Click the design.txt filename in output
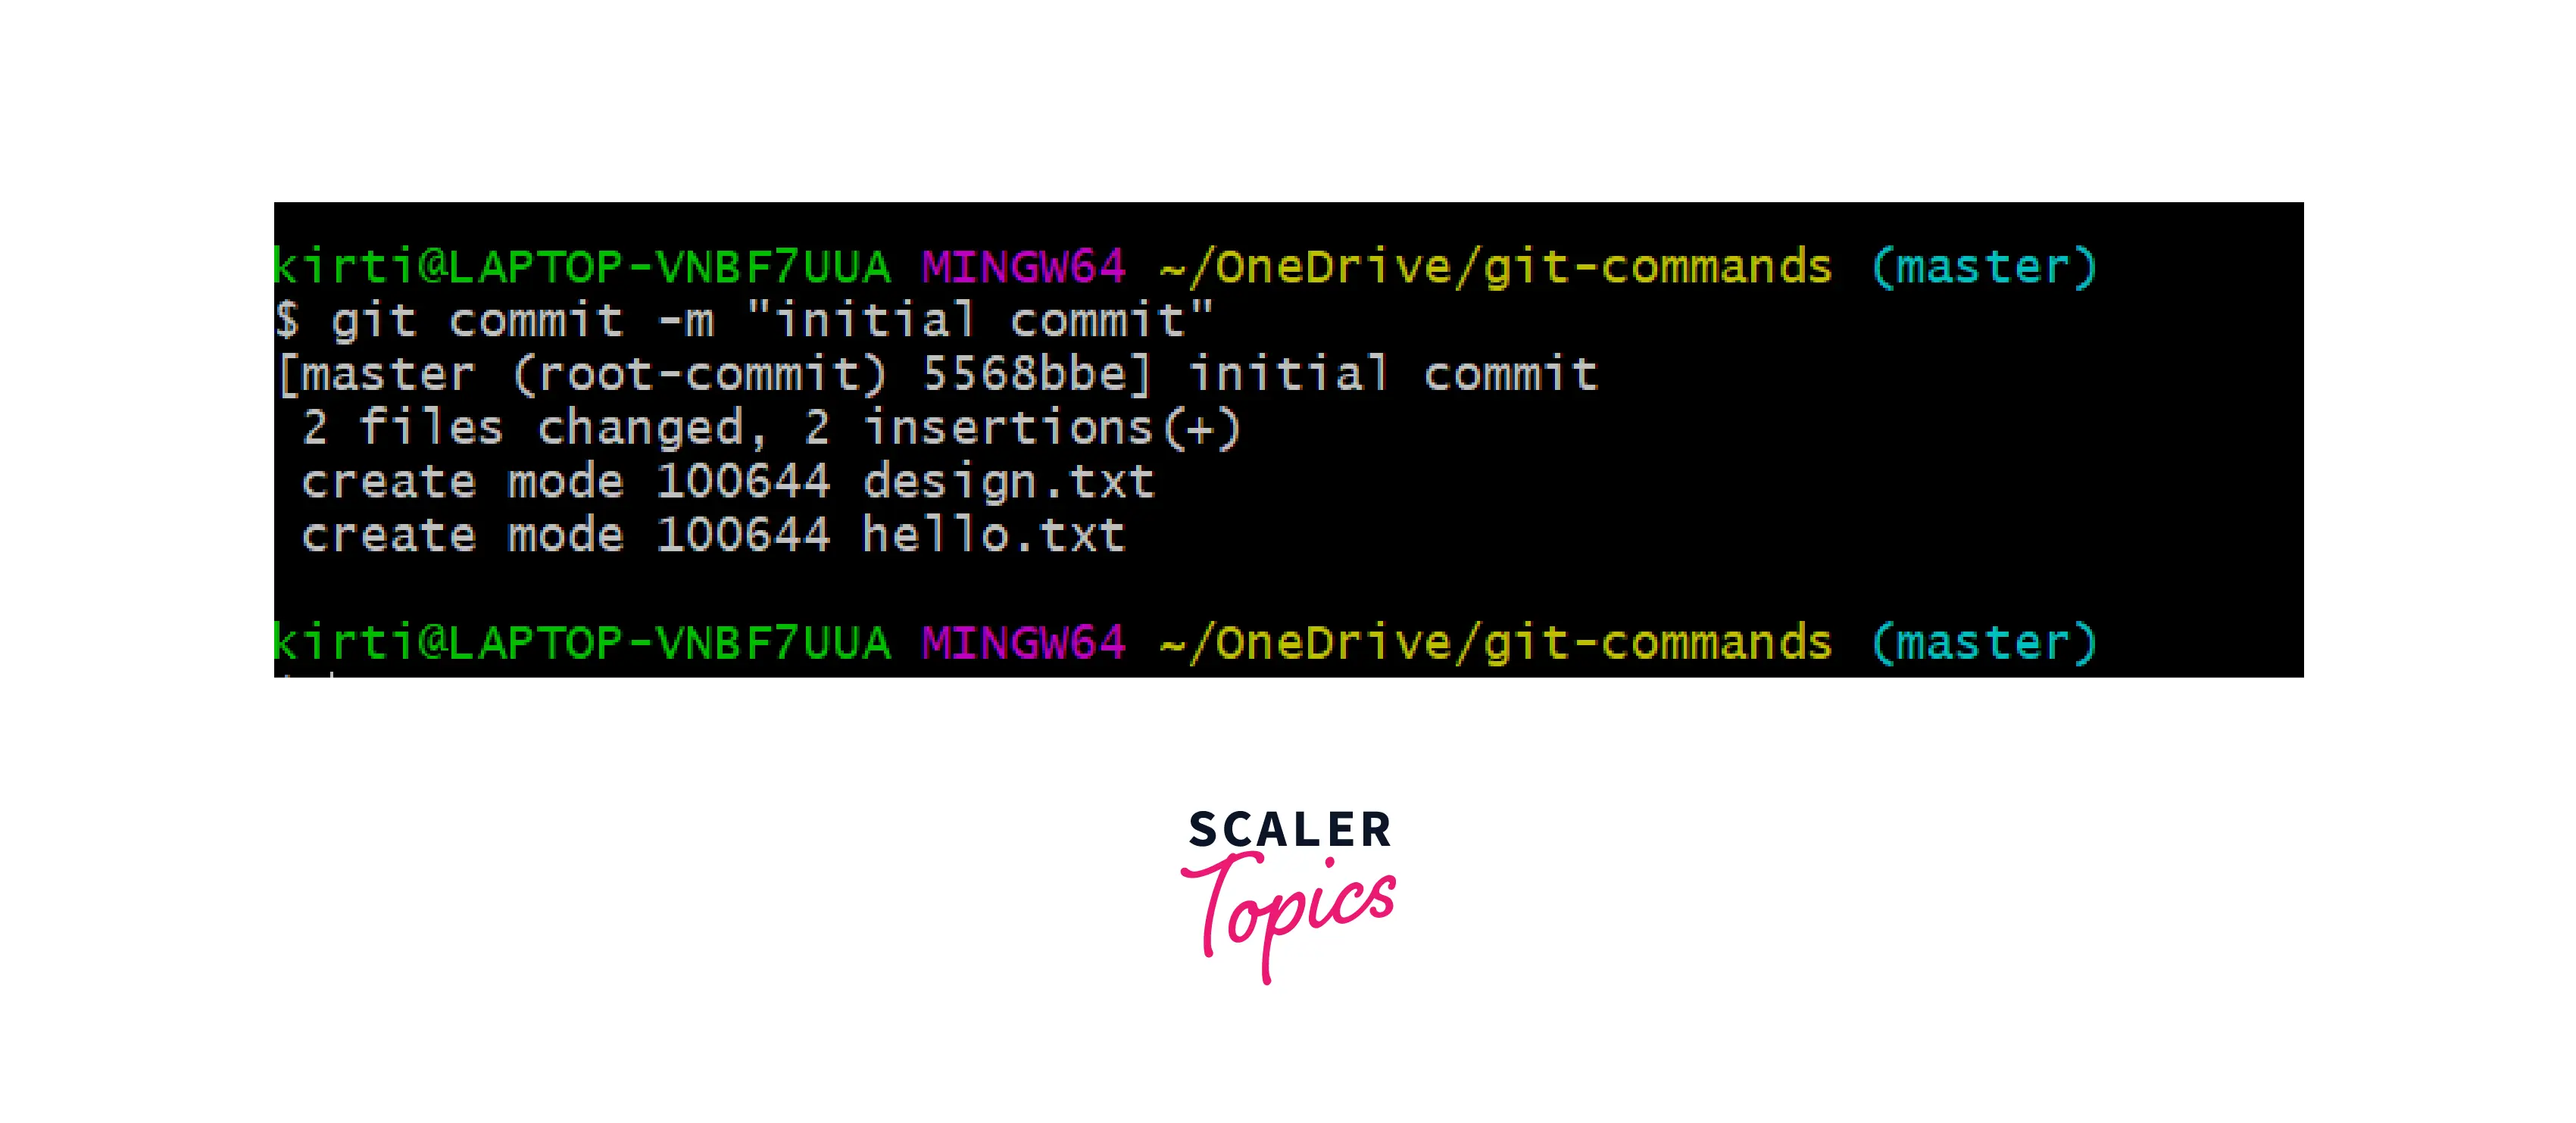 (1008, 482)
